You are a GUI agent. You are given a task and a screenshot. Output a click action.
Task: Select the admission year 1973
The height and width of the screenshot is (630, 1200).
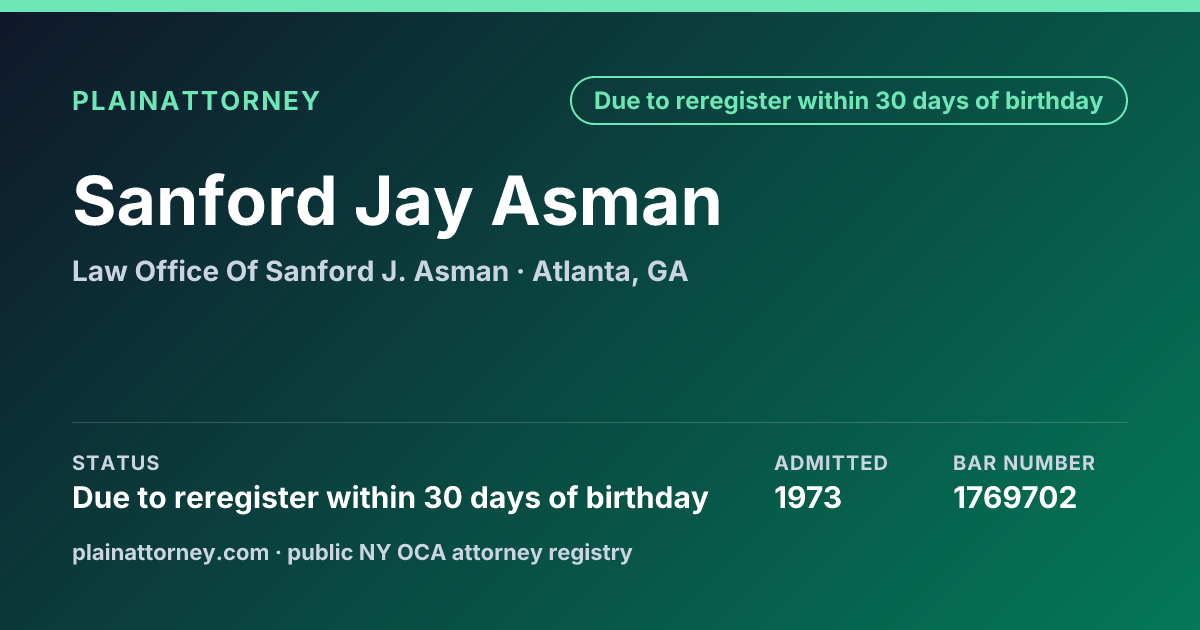808,497
